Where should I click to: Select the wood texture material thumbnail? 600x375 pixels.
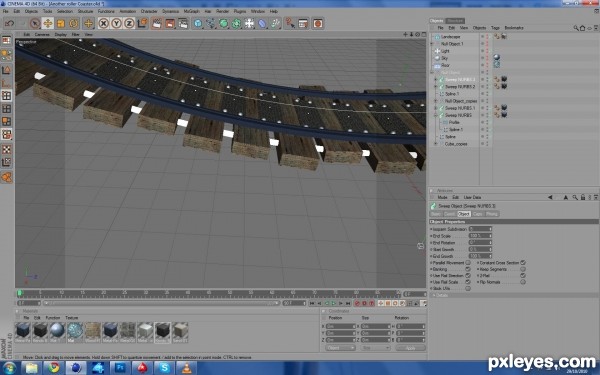point(92,331)
